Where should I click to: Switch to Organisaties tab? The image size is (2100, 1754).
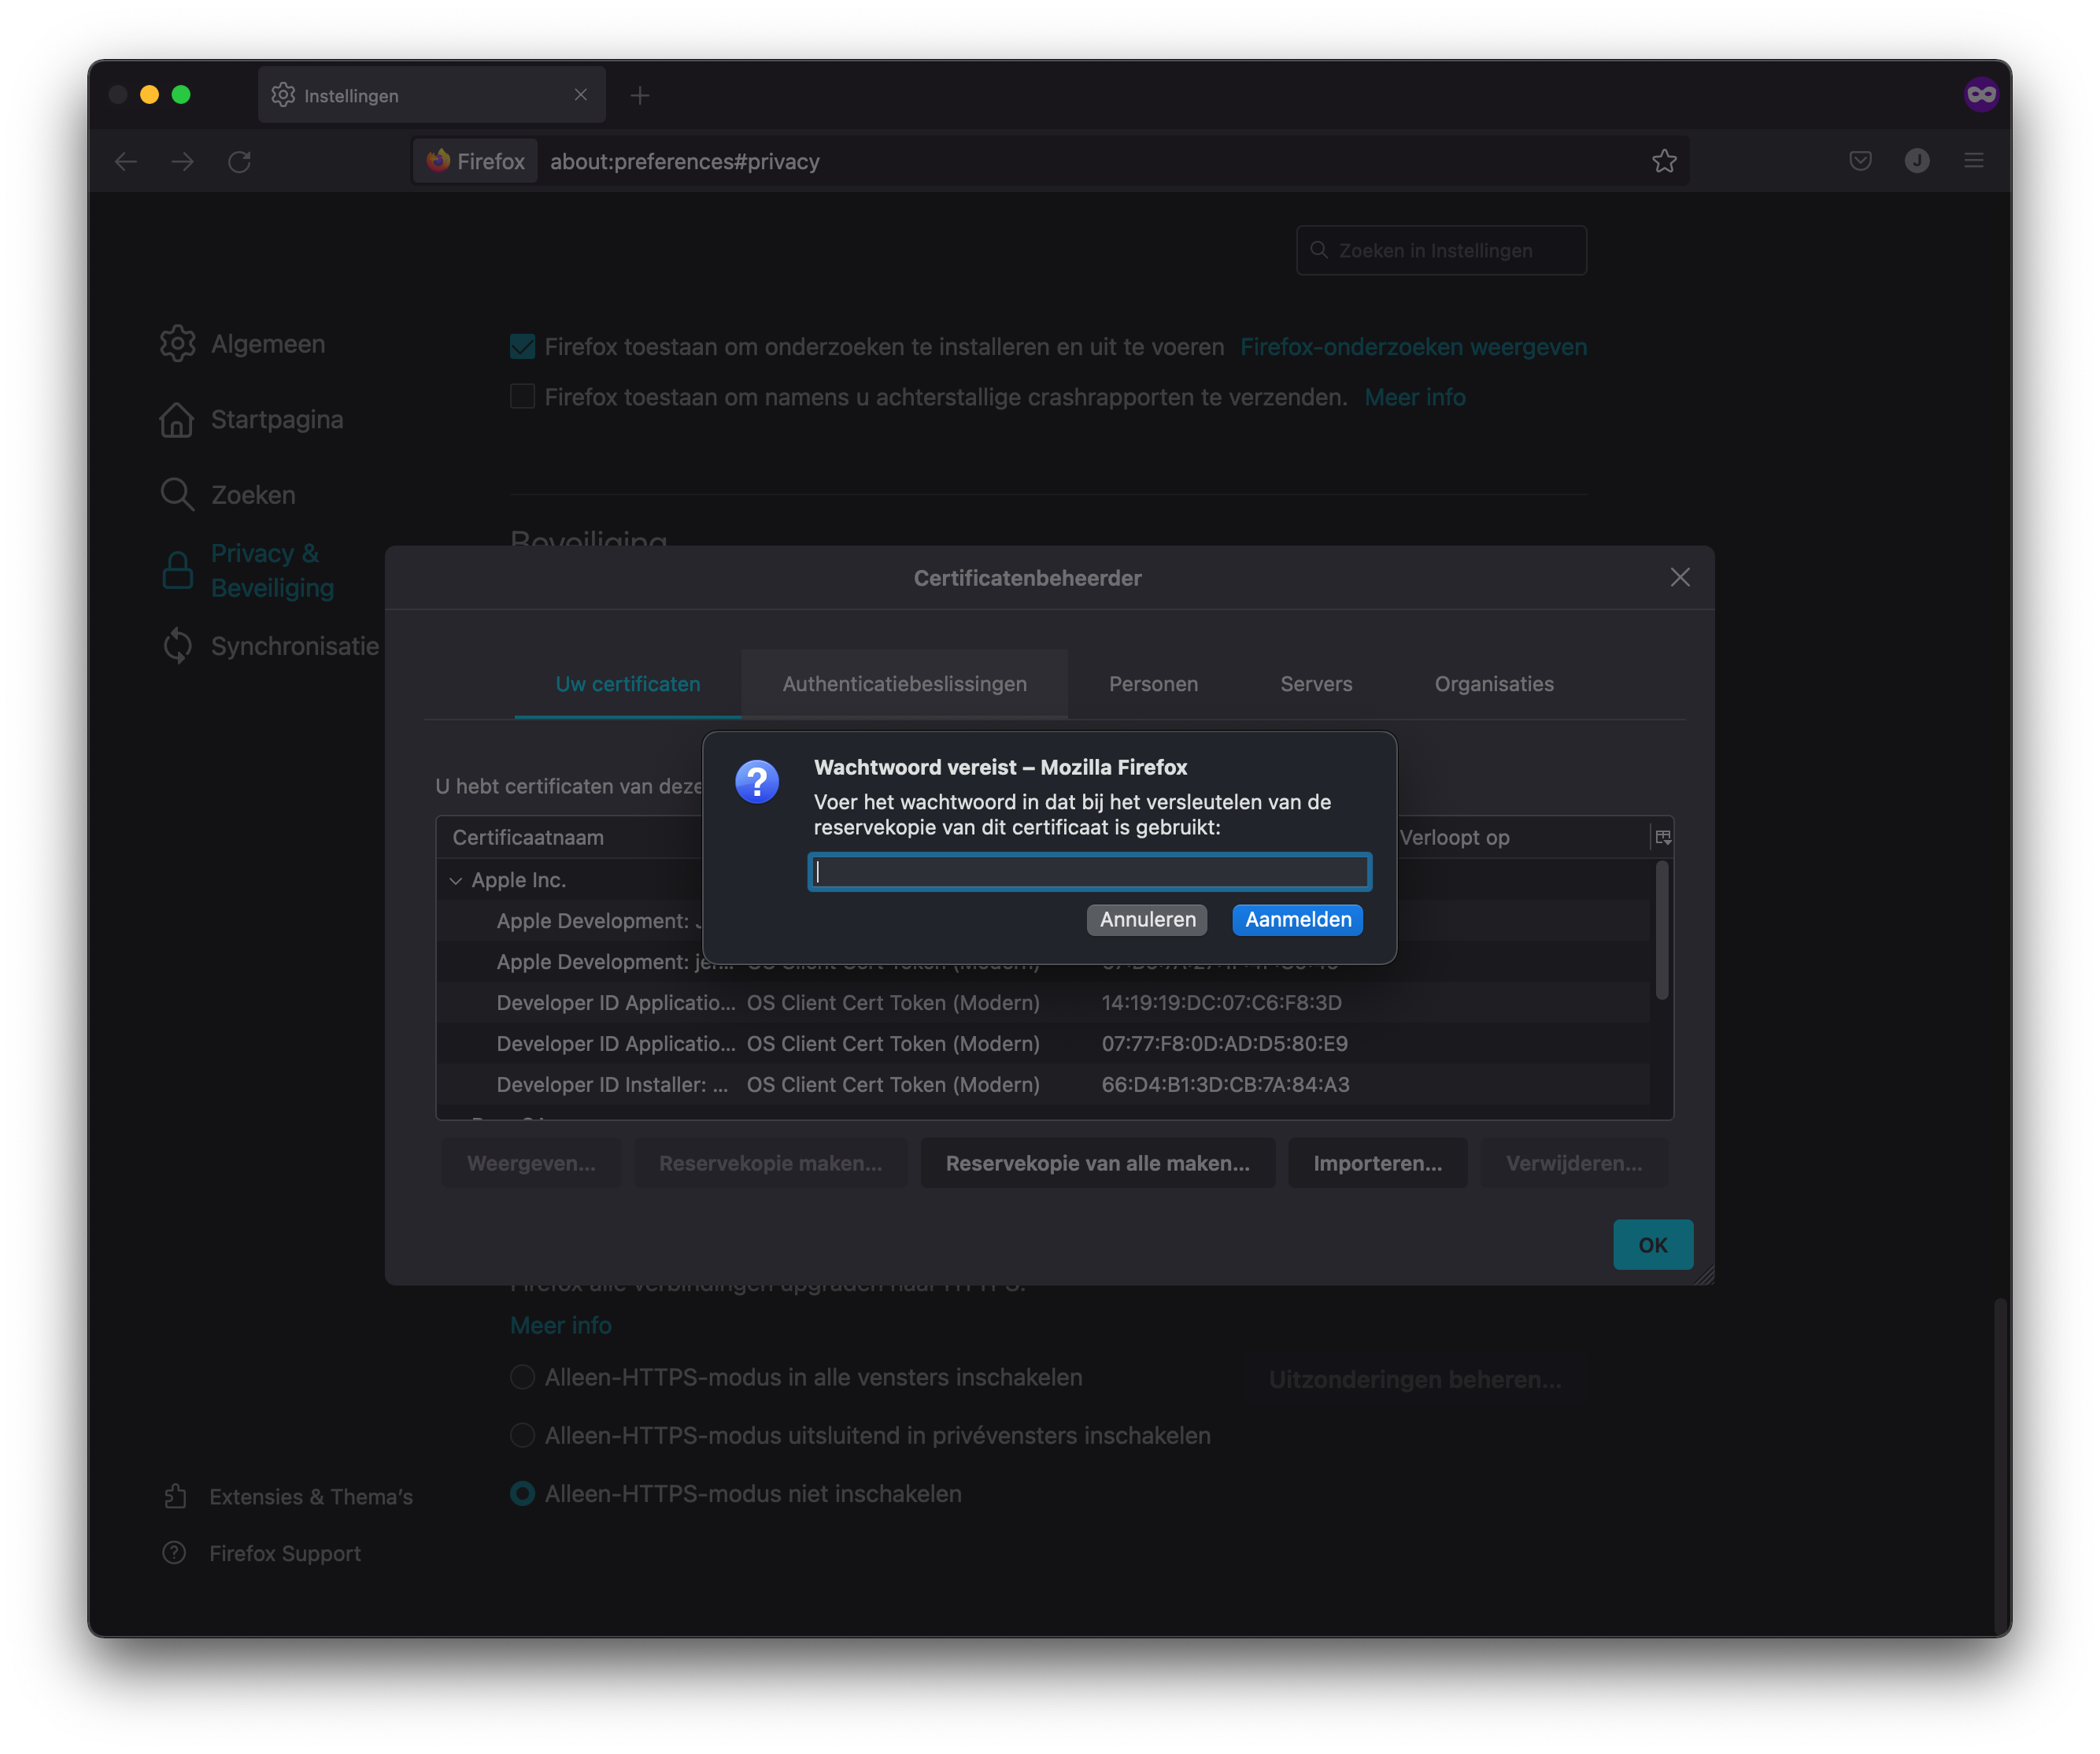pos(1494,684)
